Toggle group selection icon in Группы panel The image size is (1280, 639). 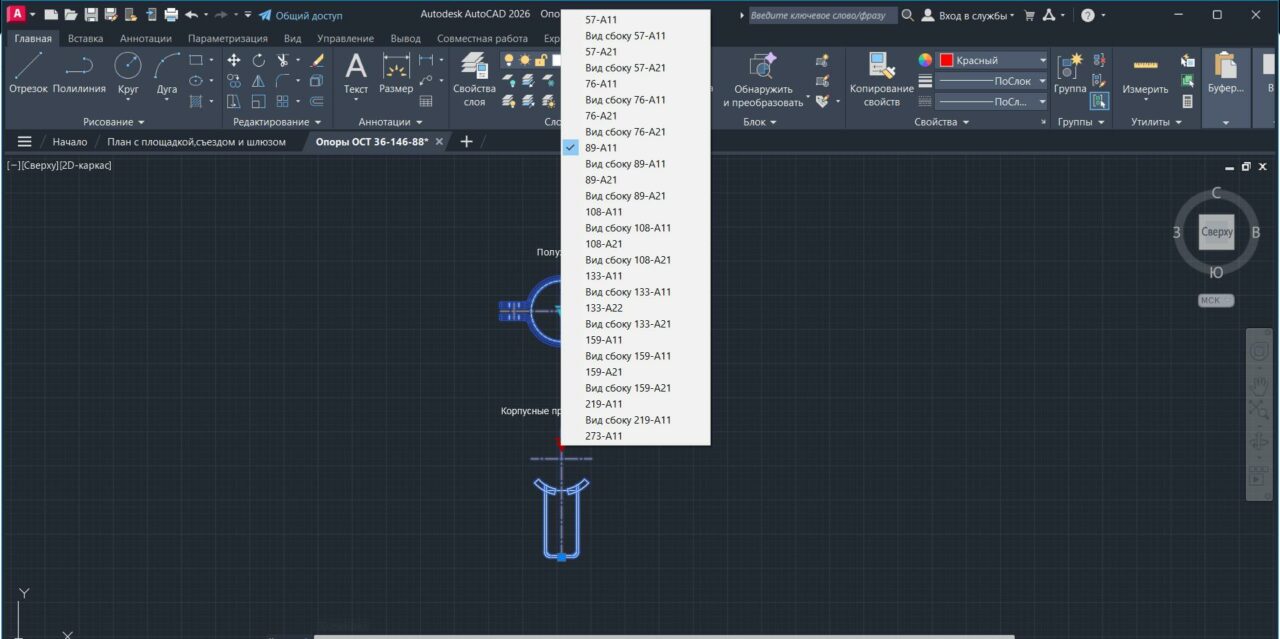[x=1099, y=101]
